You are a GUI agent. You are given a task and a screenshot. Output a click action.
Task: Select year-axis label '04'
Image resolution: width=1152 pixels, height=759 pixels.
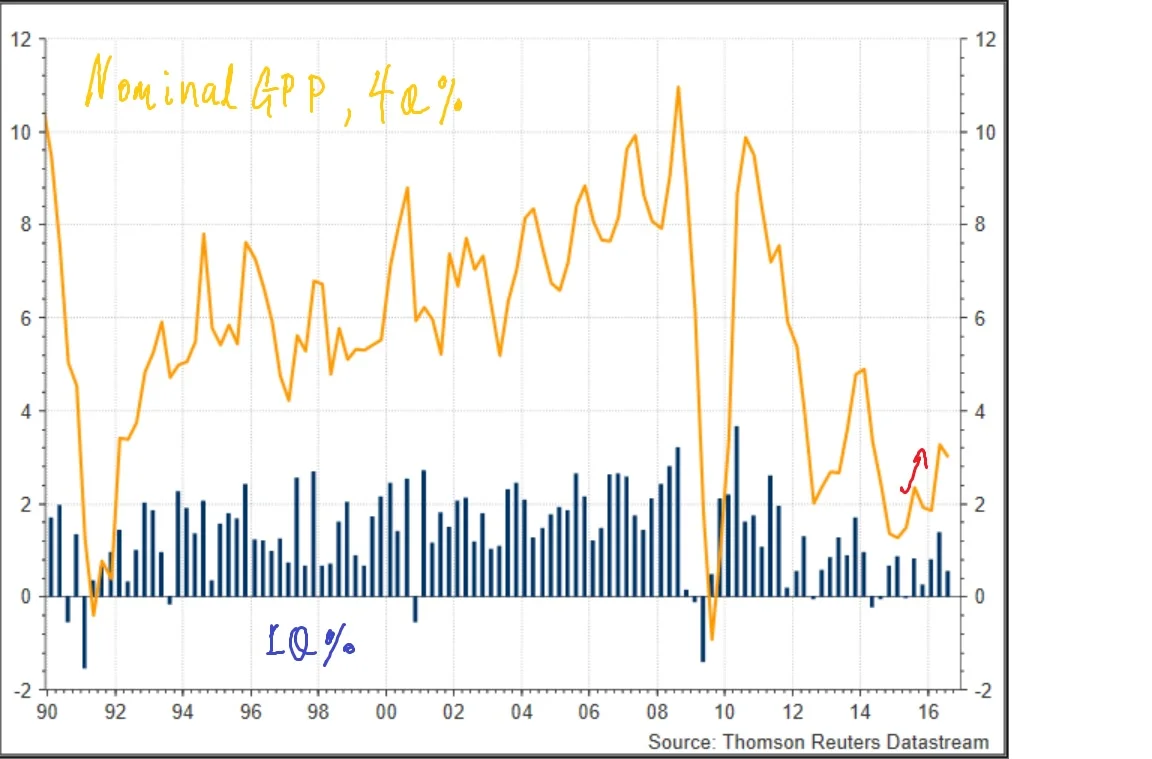(x=522, y=711)
